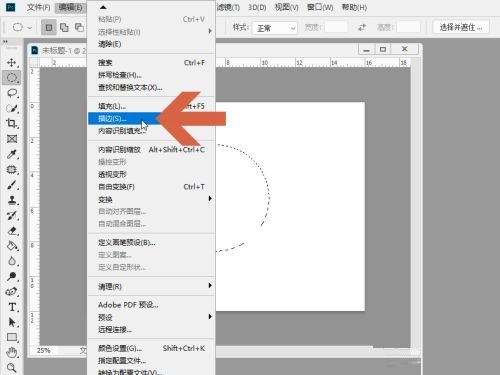Expand the 变换 submenu
Screen dimensions: 500x375
(x=210, y=199)
